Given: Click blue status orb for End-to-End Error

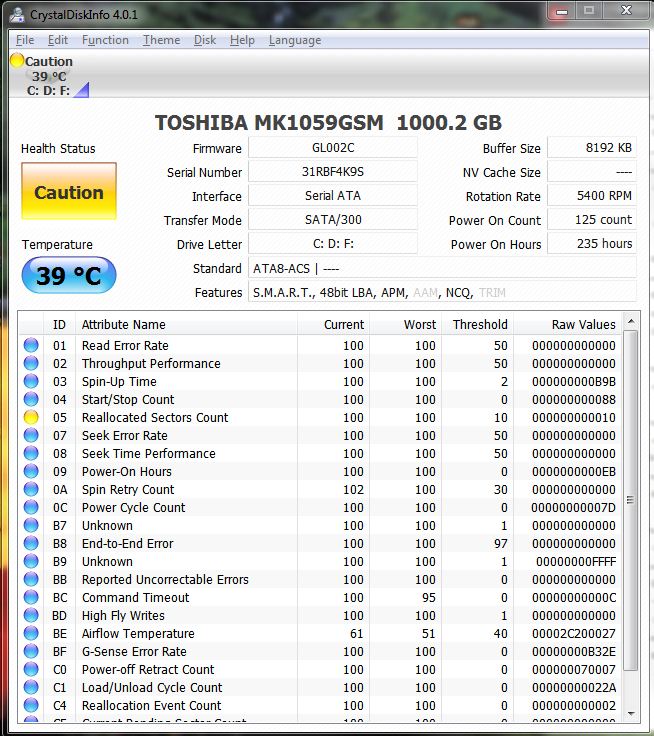Looking at the screenshot, I should [x=31, y=543].
